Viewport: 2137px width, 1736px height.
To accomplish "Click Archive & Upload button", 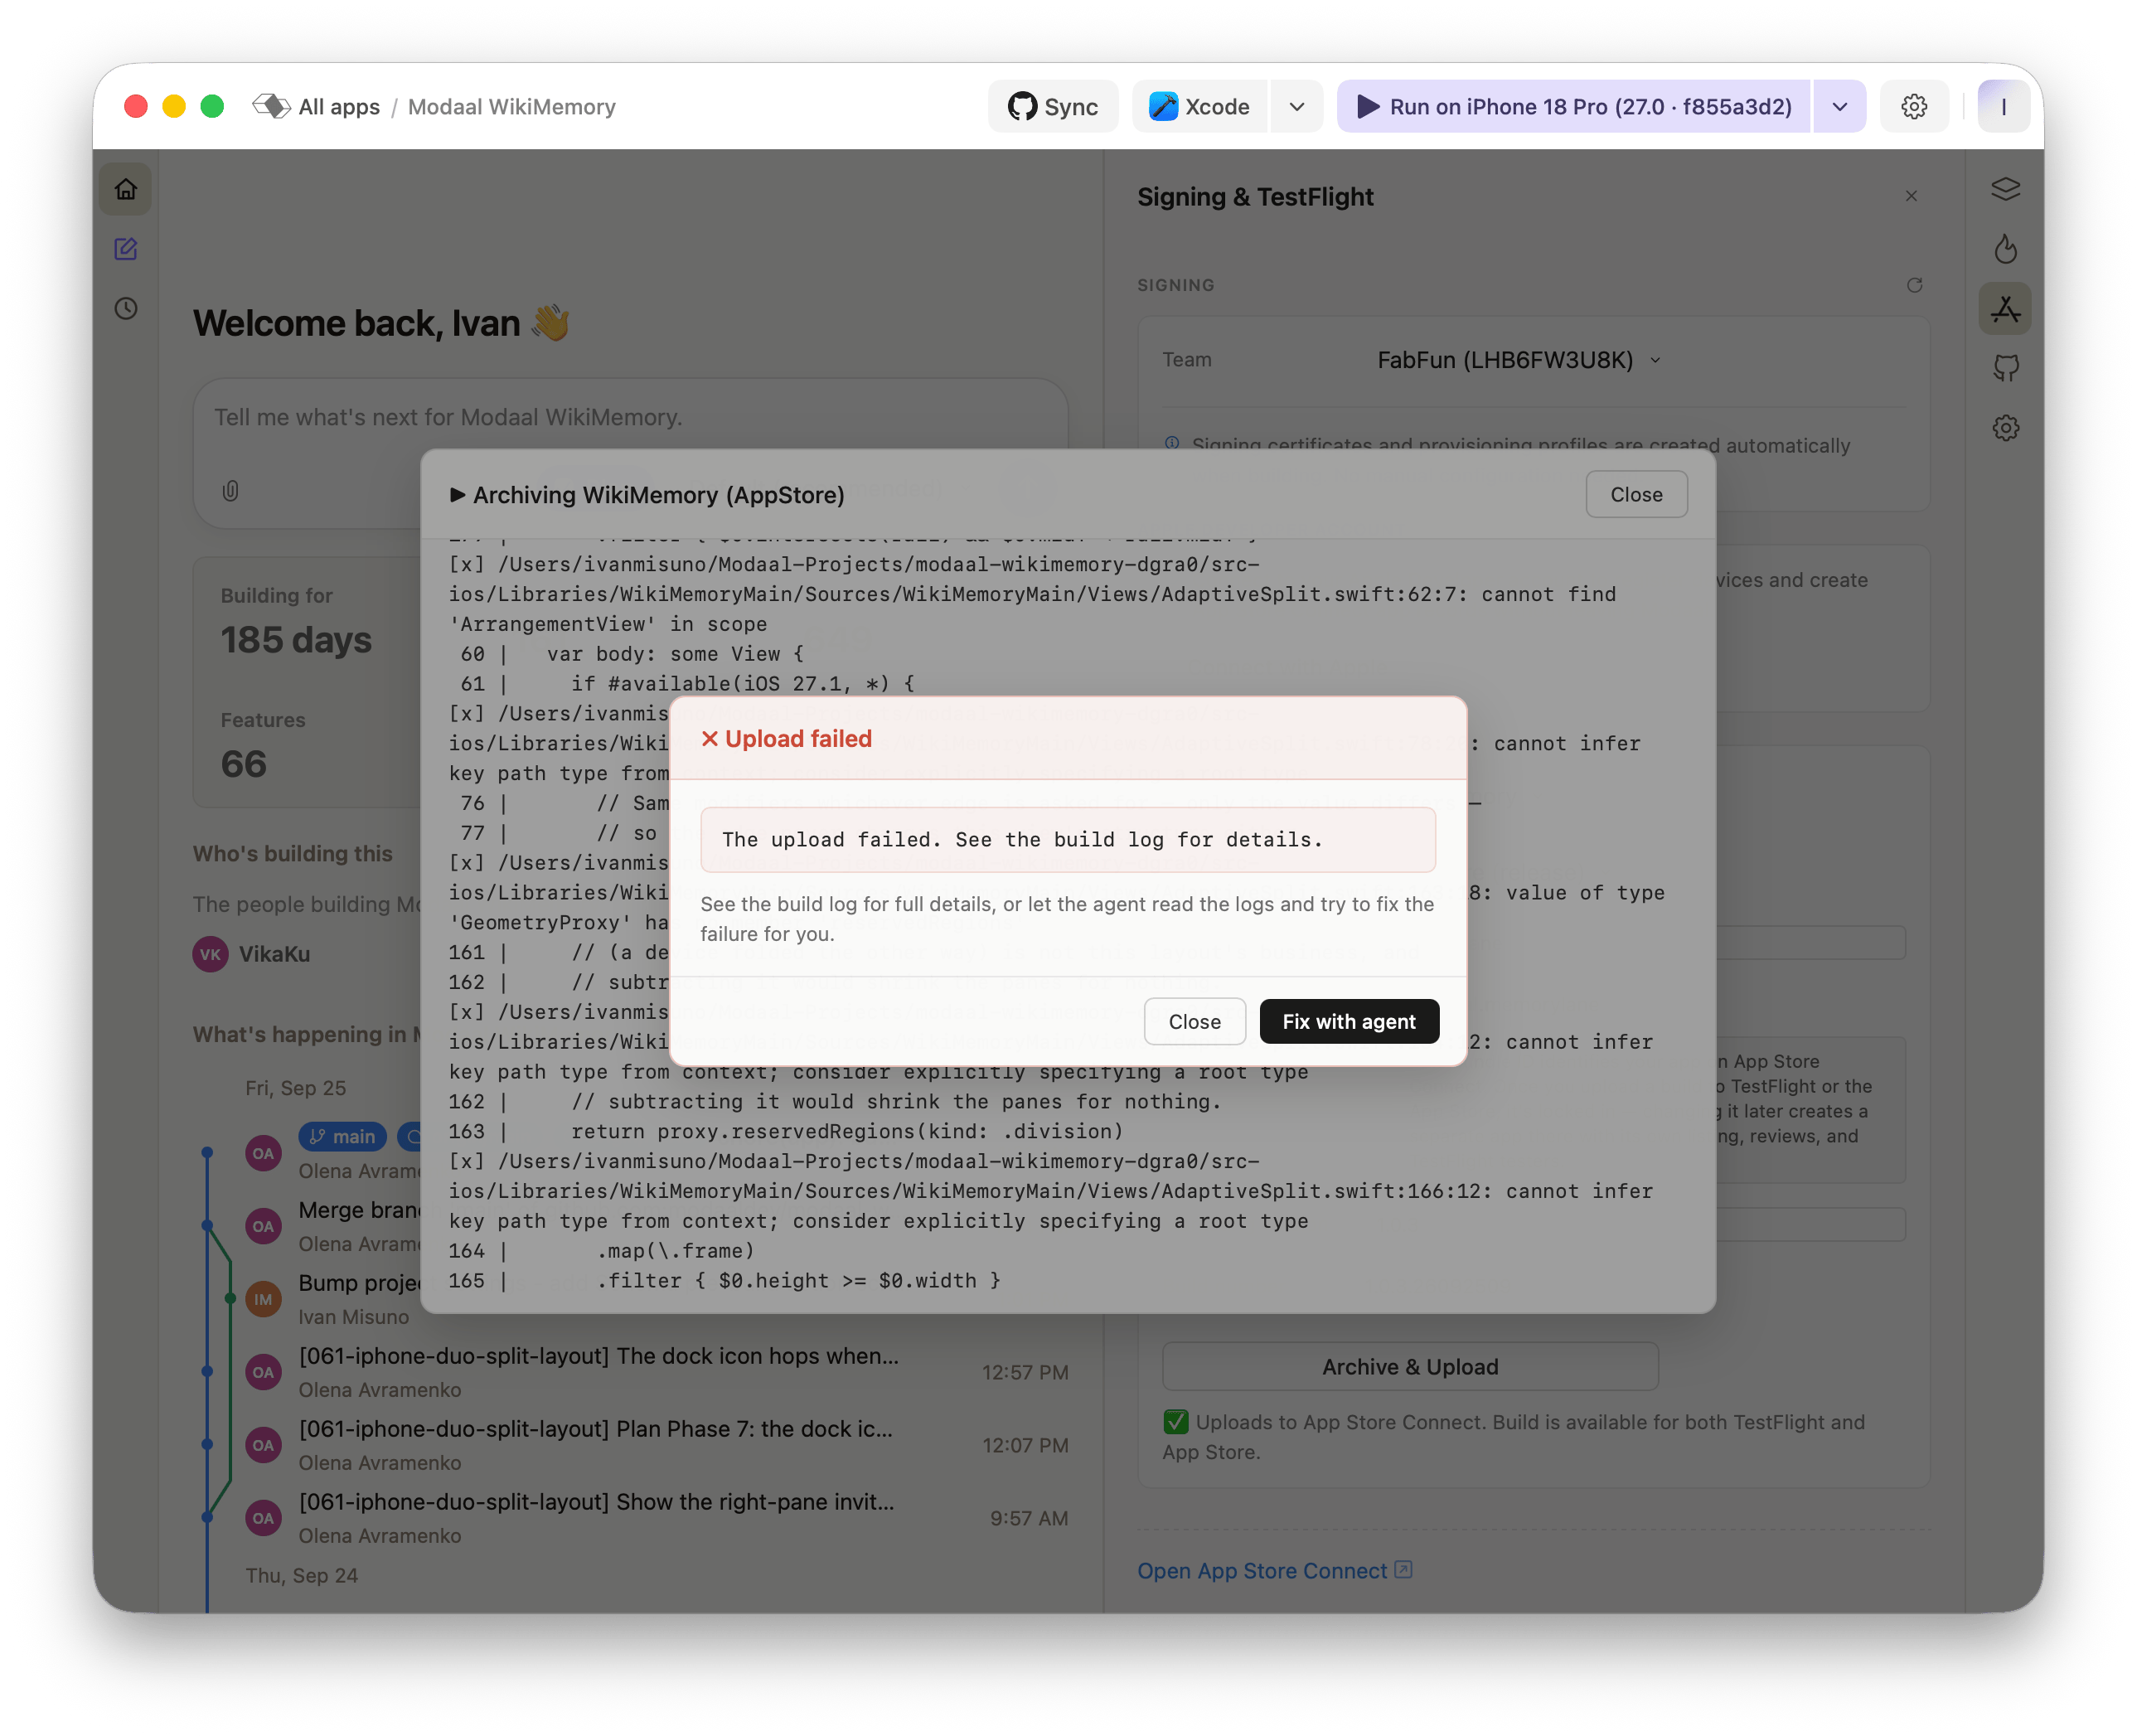I will pyautogui.click(x=1410, y=1367).
